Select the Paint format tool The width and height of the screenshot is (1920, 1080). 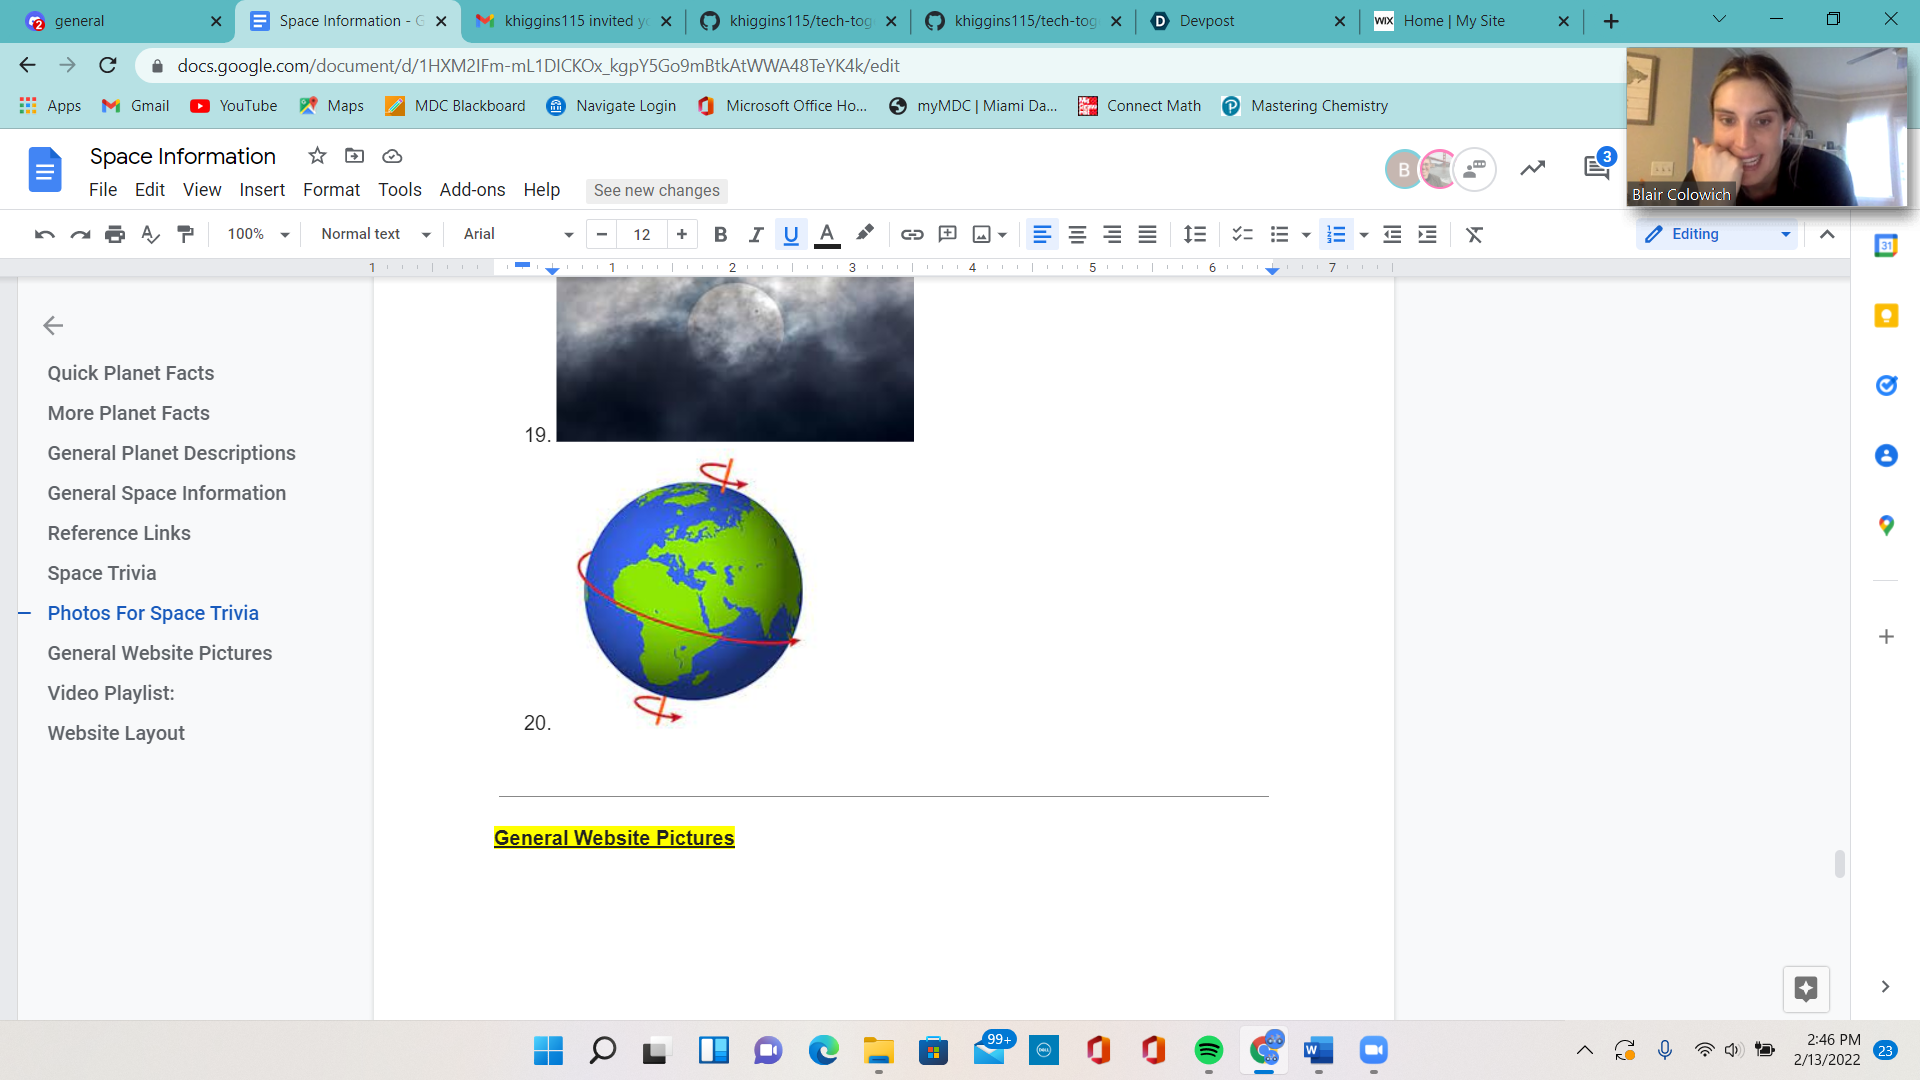coord(185,234)
